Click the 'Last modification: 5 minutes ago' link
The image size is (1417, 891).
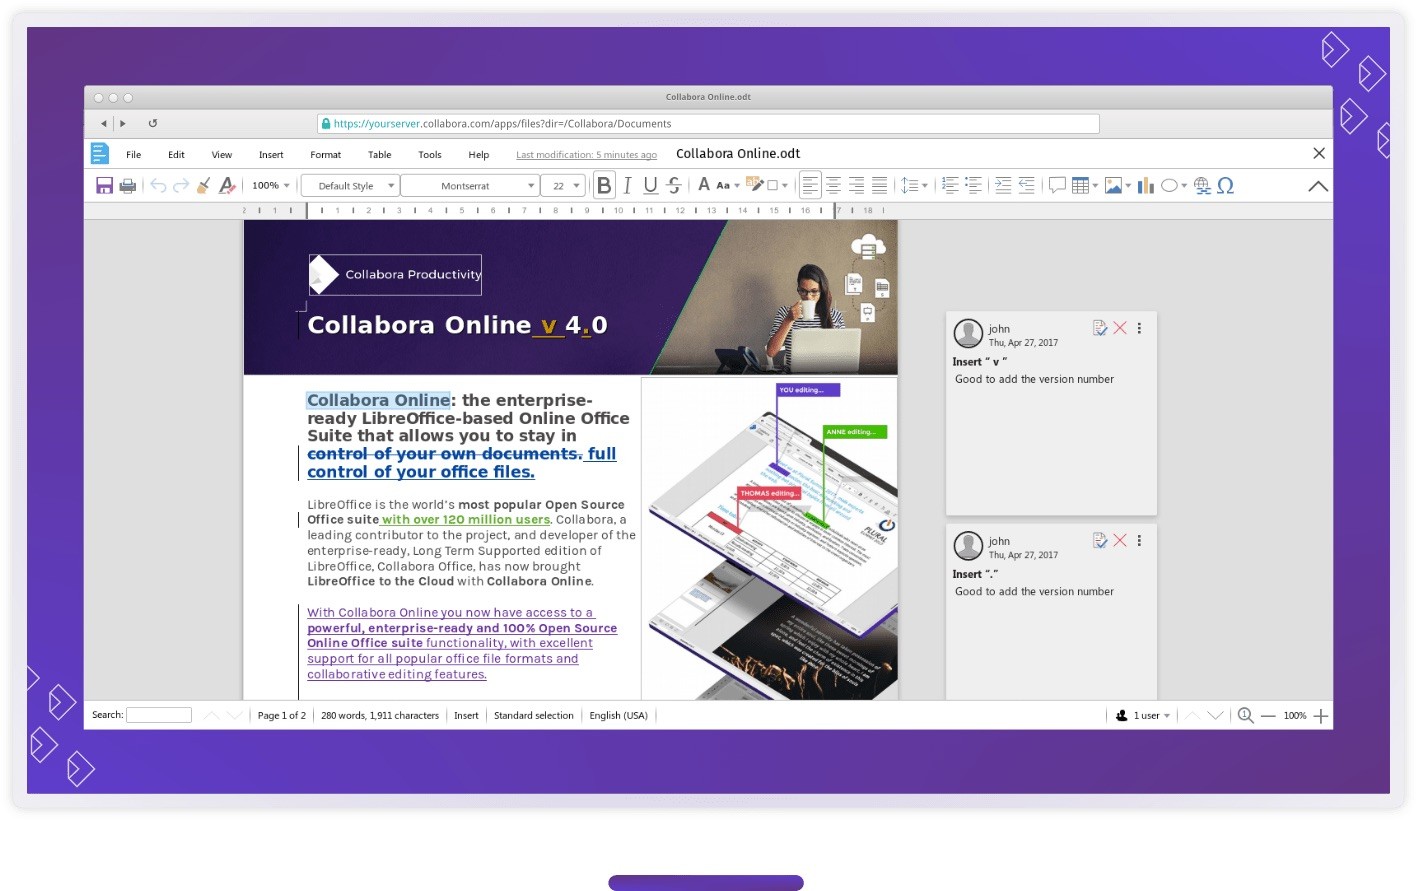[x=586, y=155]
